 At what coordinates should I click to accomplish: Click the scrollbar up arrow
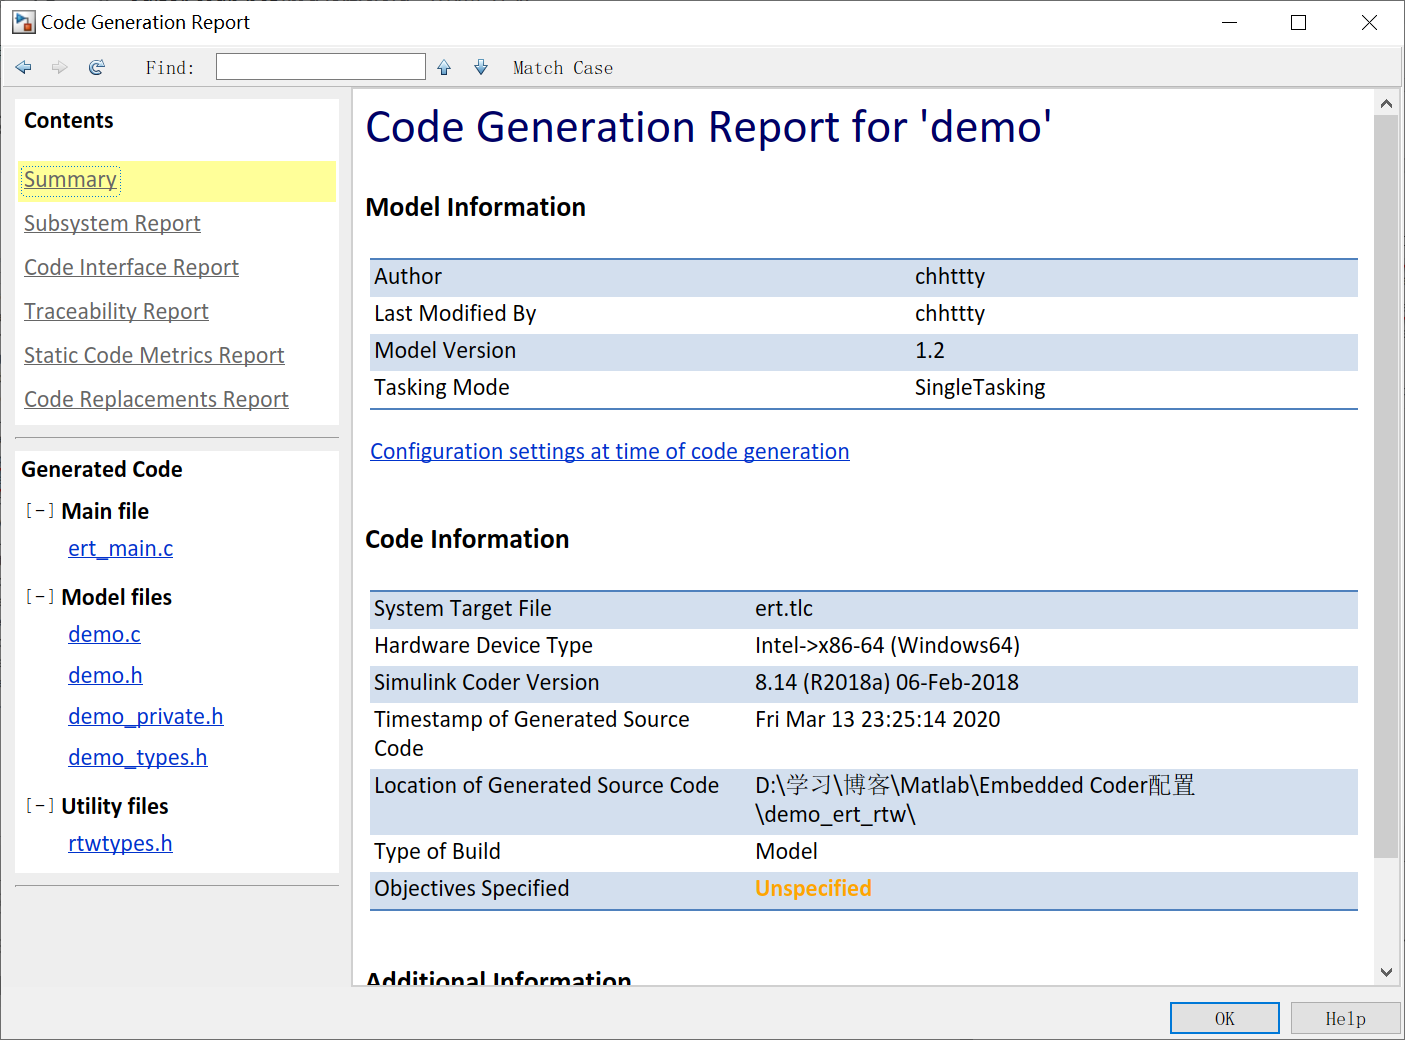click(1386, 103)
